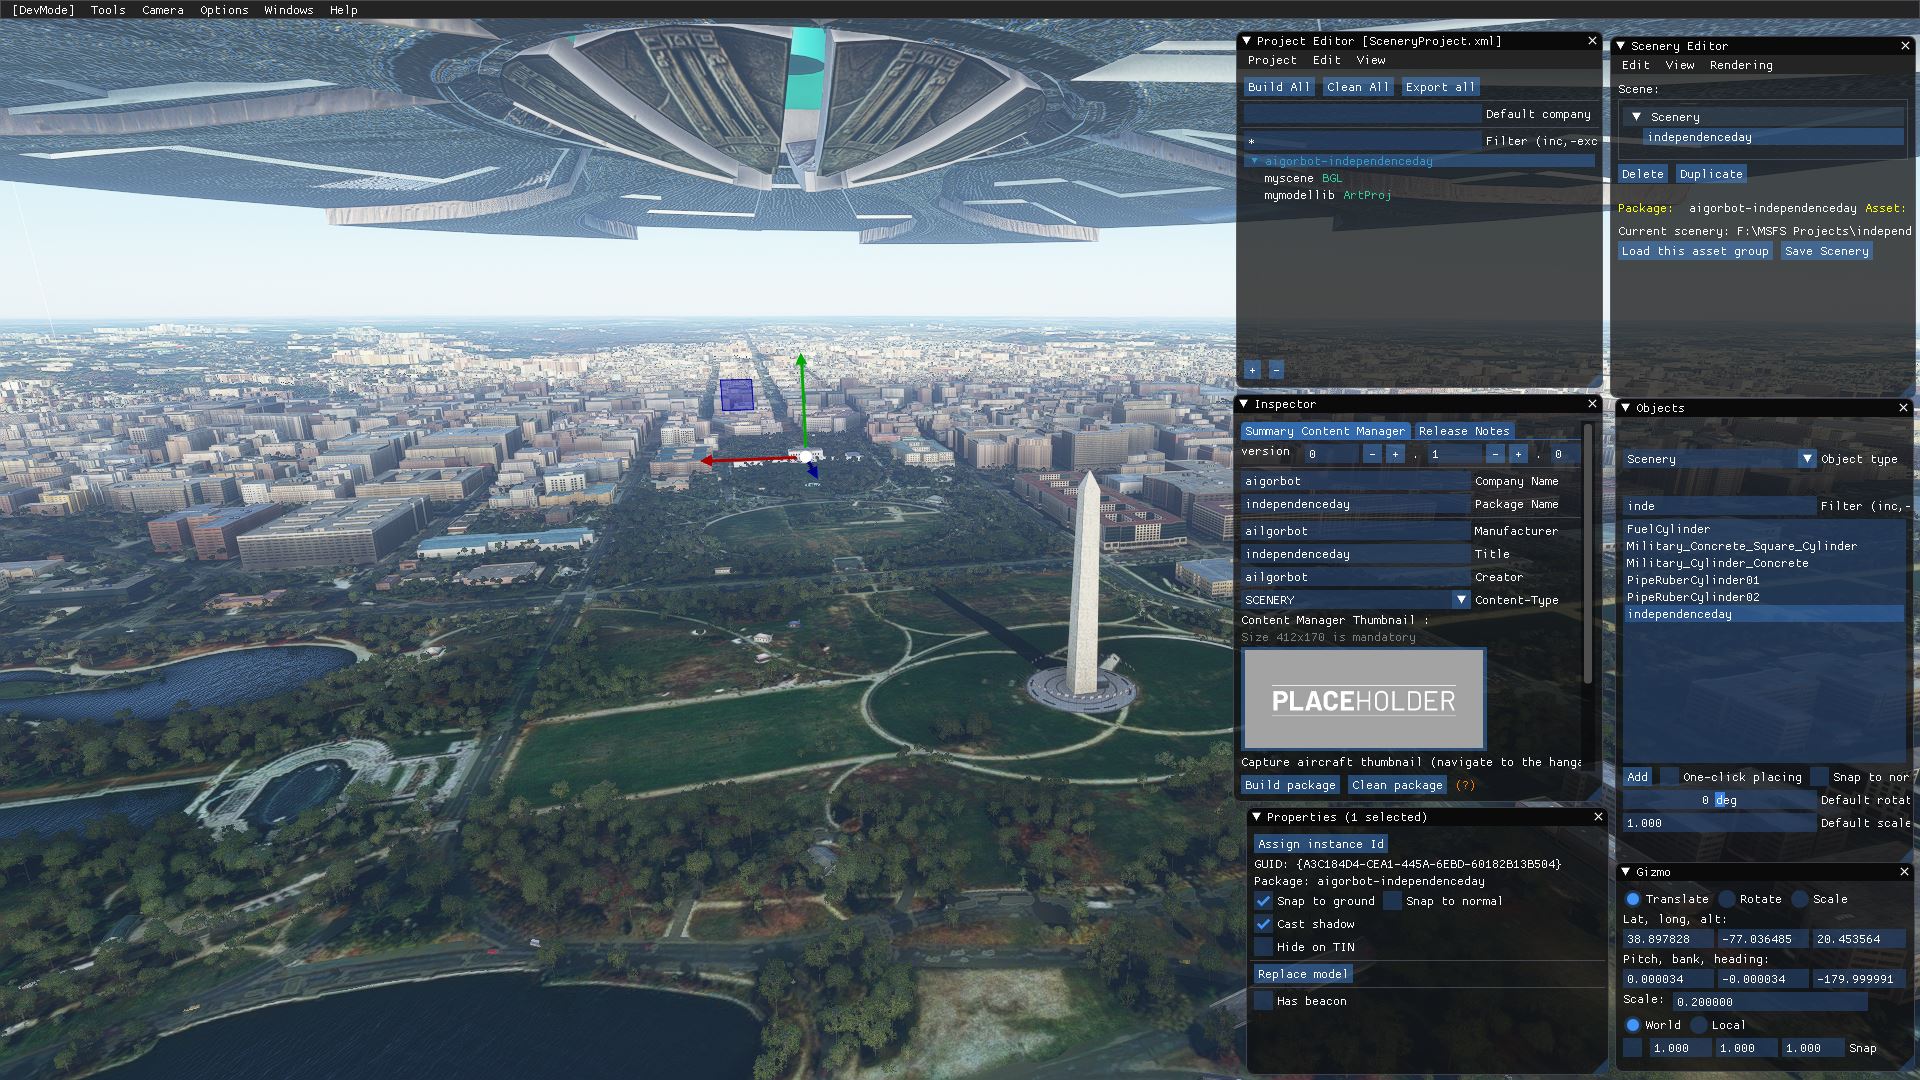Viewport: 1920px width, 1080px height.
Task: Select the Rotate gizmo mode
Action: (x=1727, y=899)
